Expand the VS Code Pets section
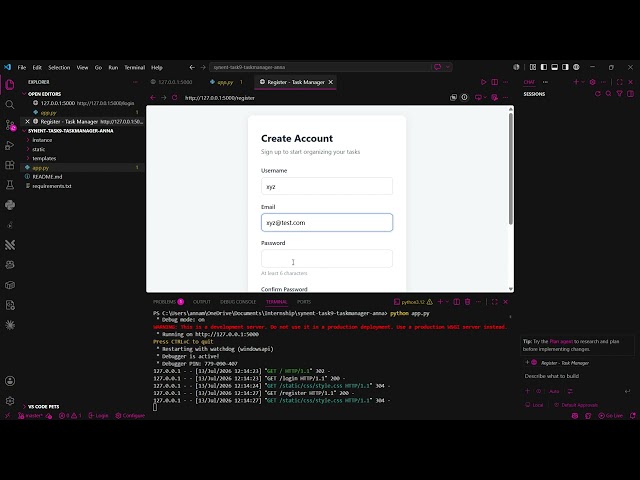This screenshot has height=480, width=640. coord(43,407)
